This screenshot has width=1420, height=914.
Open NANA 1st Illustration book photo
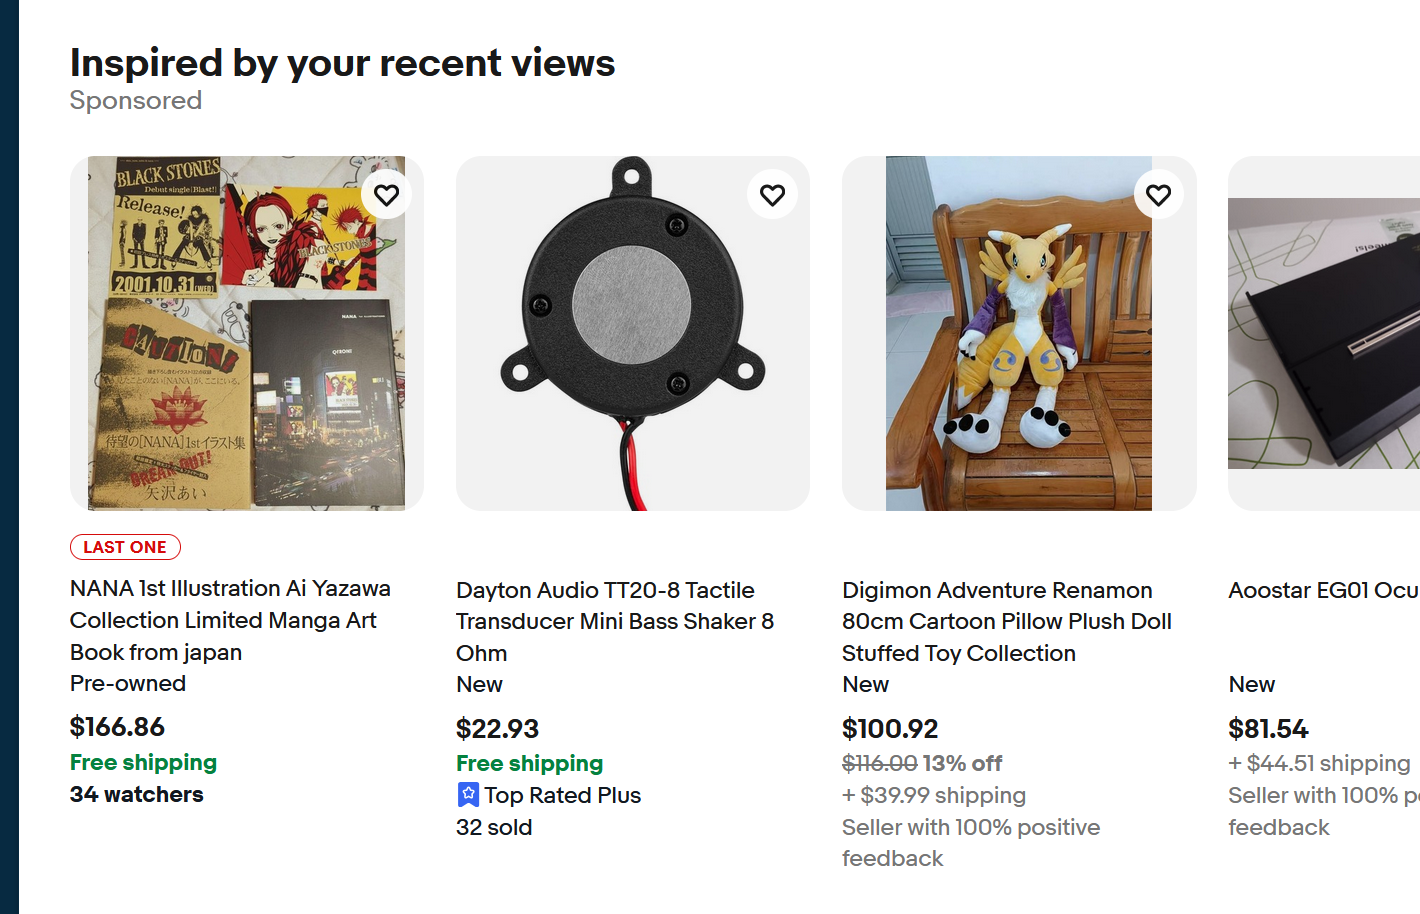[247, 333]
